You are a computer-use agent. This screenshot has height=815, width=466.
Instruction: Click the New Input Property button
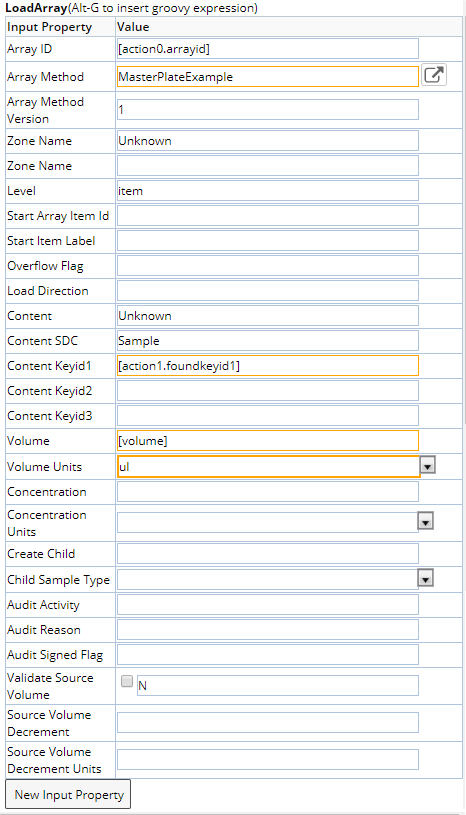click(68, 794)
